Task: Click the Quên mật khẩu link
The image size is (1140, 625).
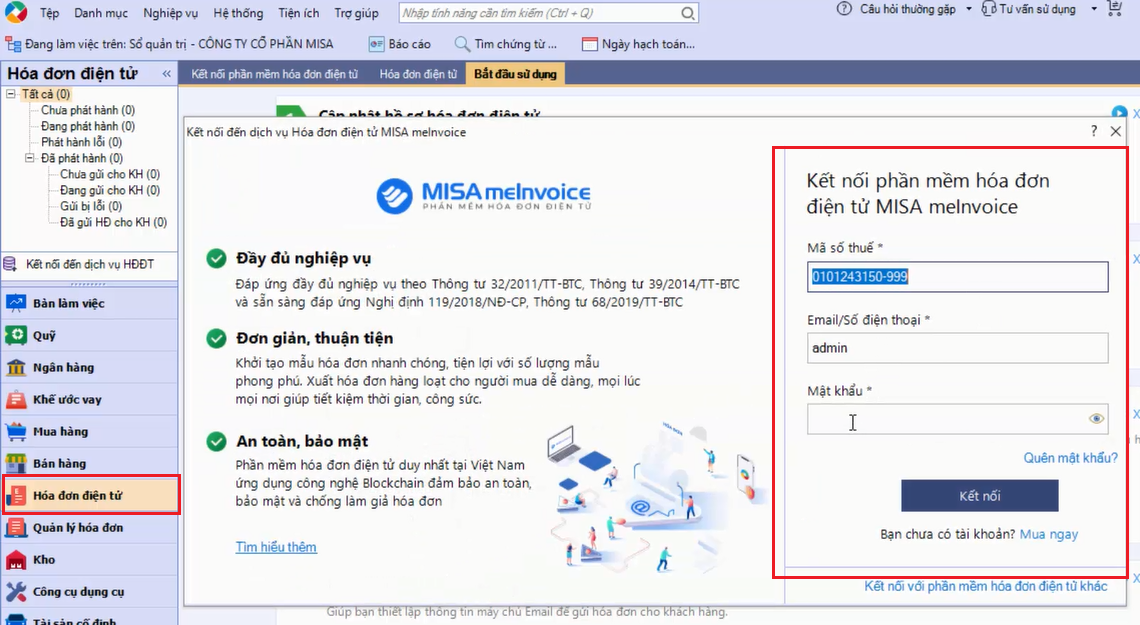Action: pyautogui.click(x=1070, y=458)
